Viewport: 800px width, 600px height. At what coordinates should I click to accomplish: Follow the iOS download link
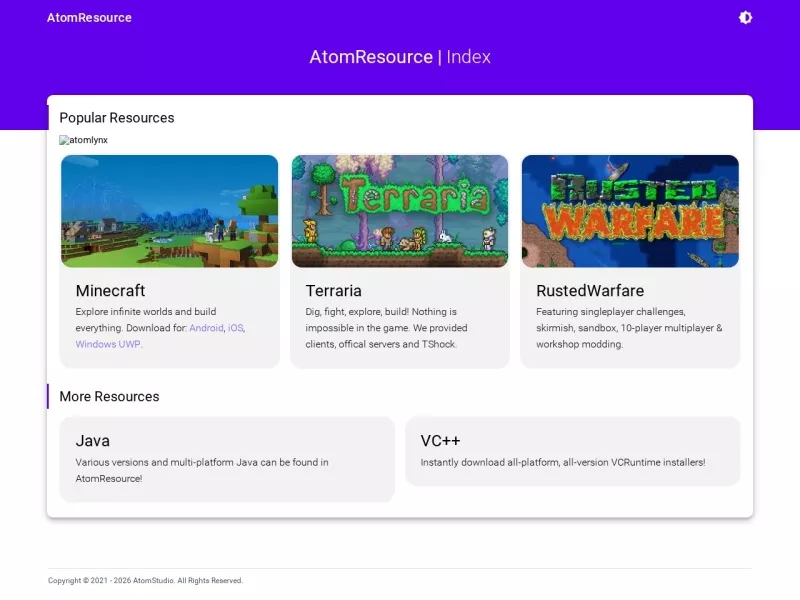[235, 328]
